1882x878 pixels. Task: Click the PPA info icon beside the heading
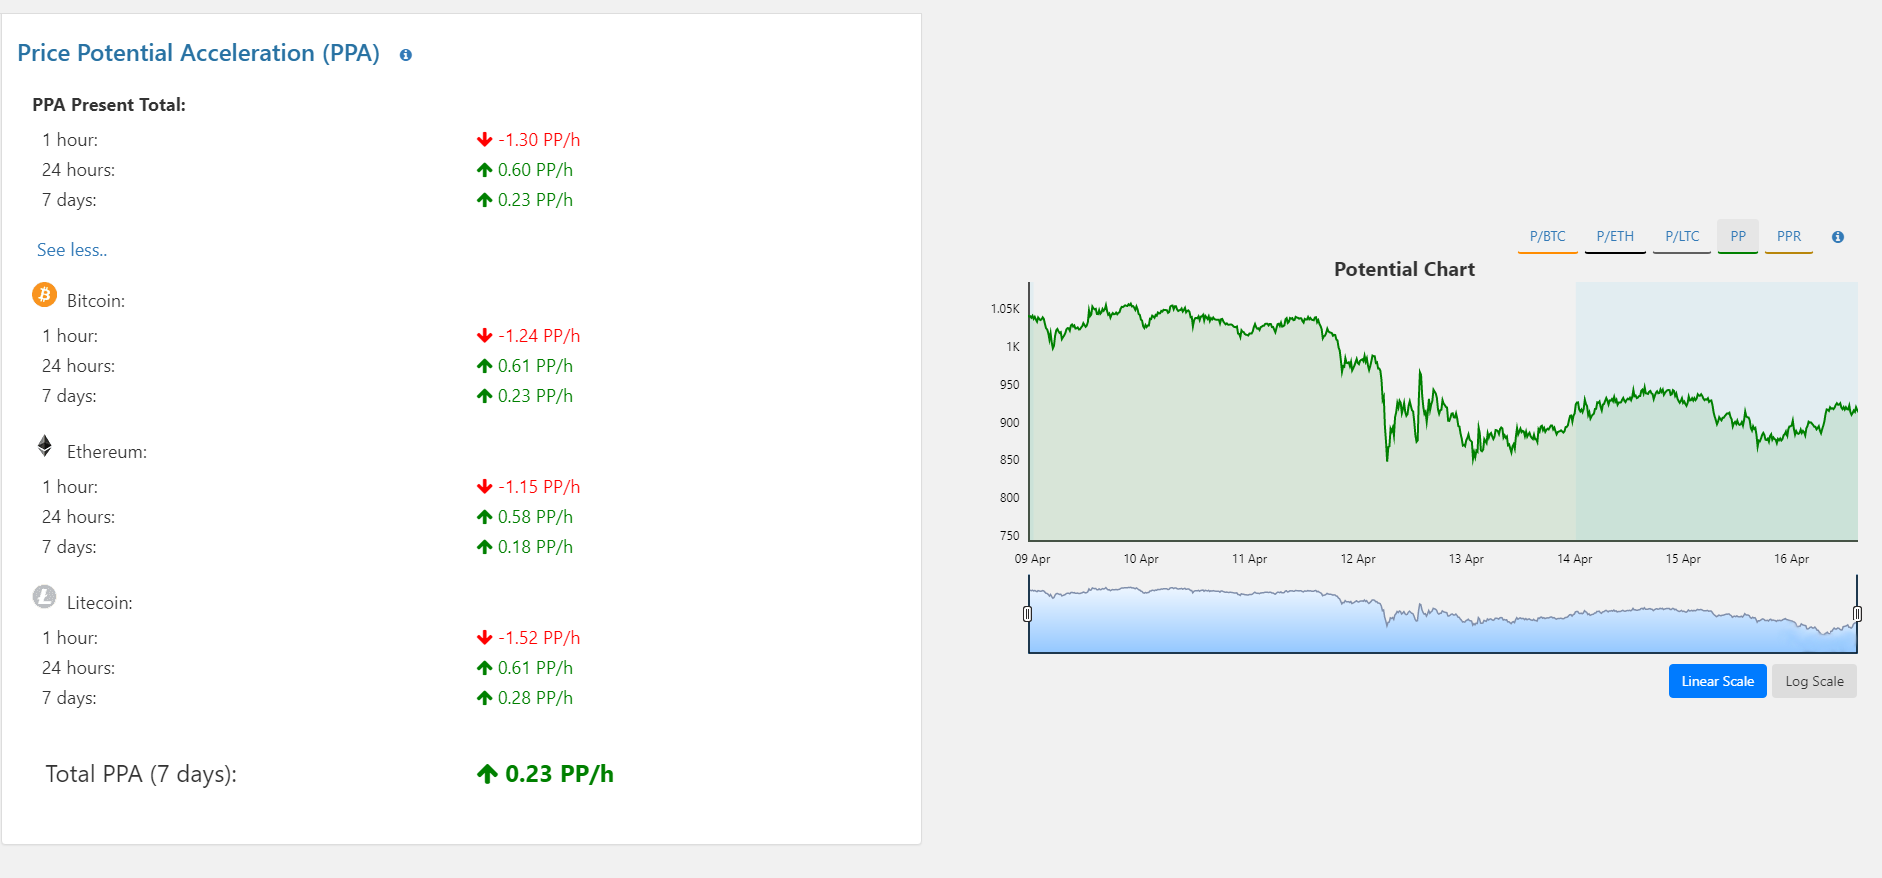(x=406, y=55)
